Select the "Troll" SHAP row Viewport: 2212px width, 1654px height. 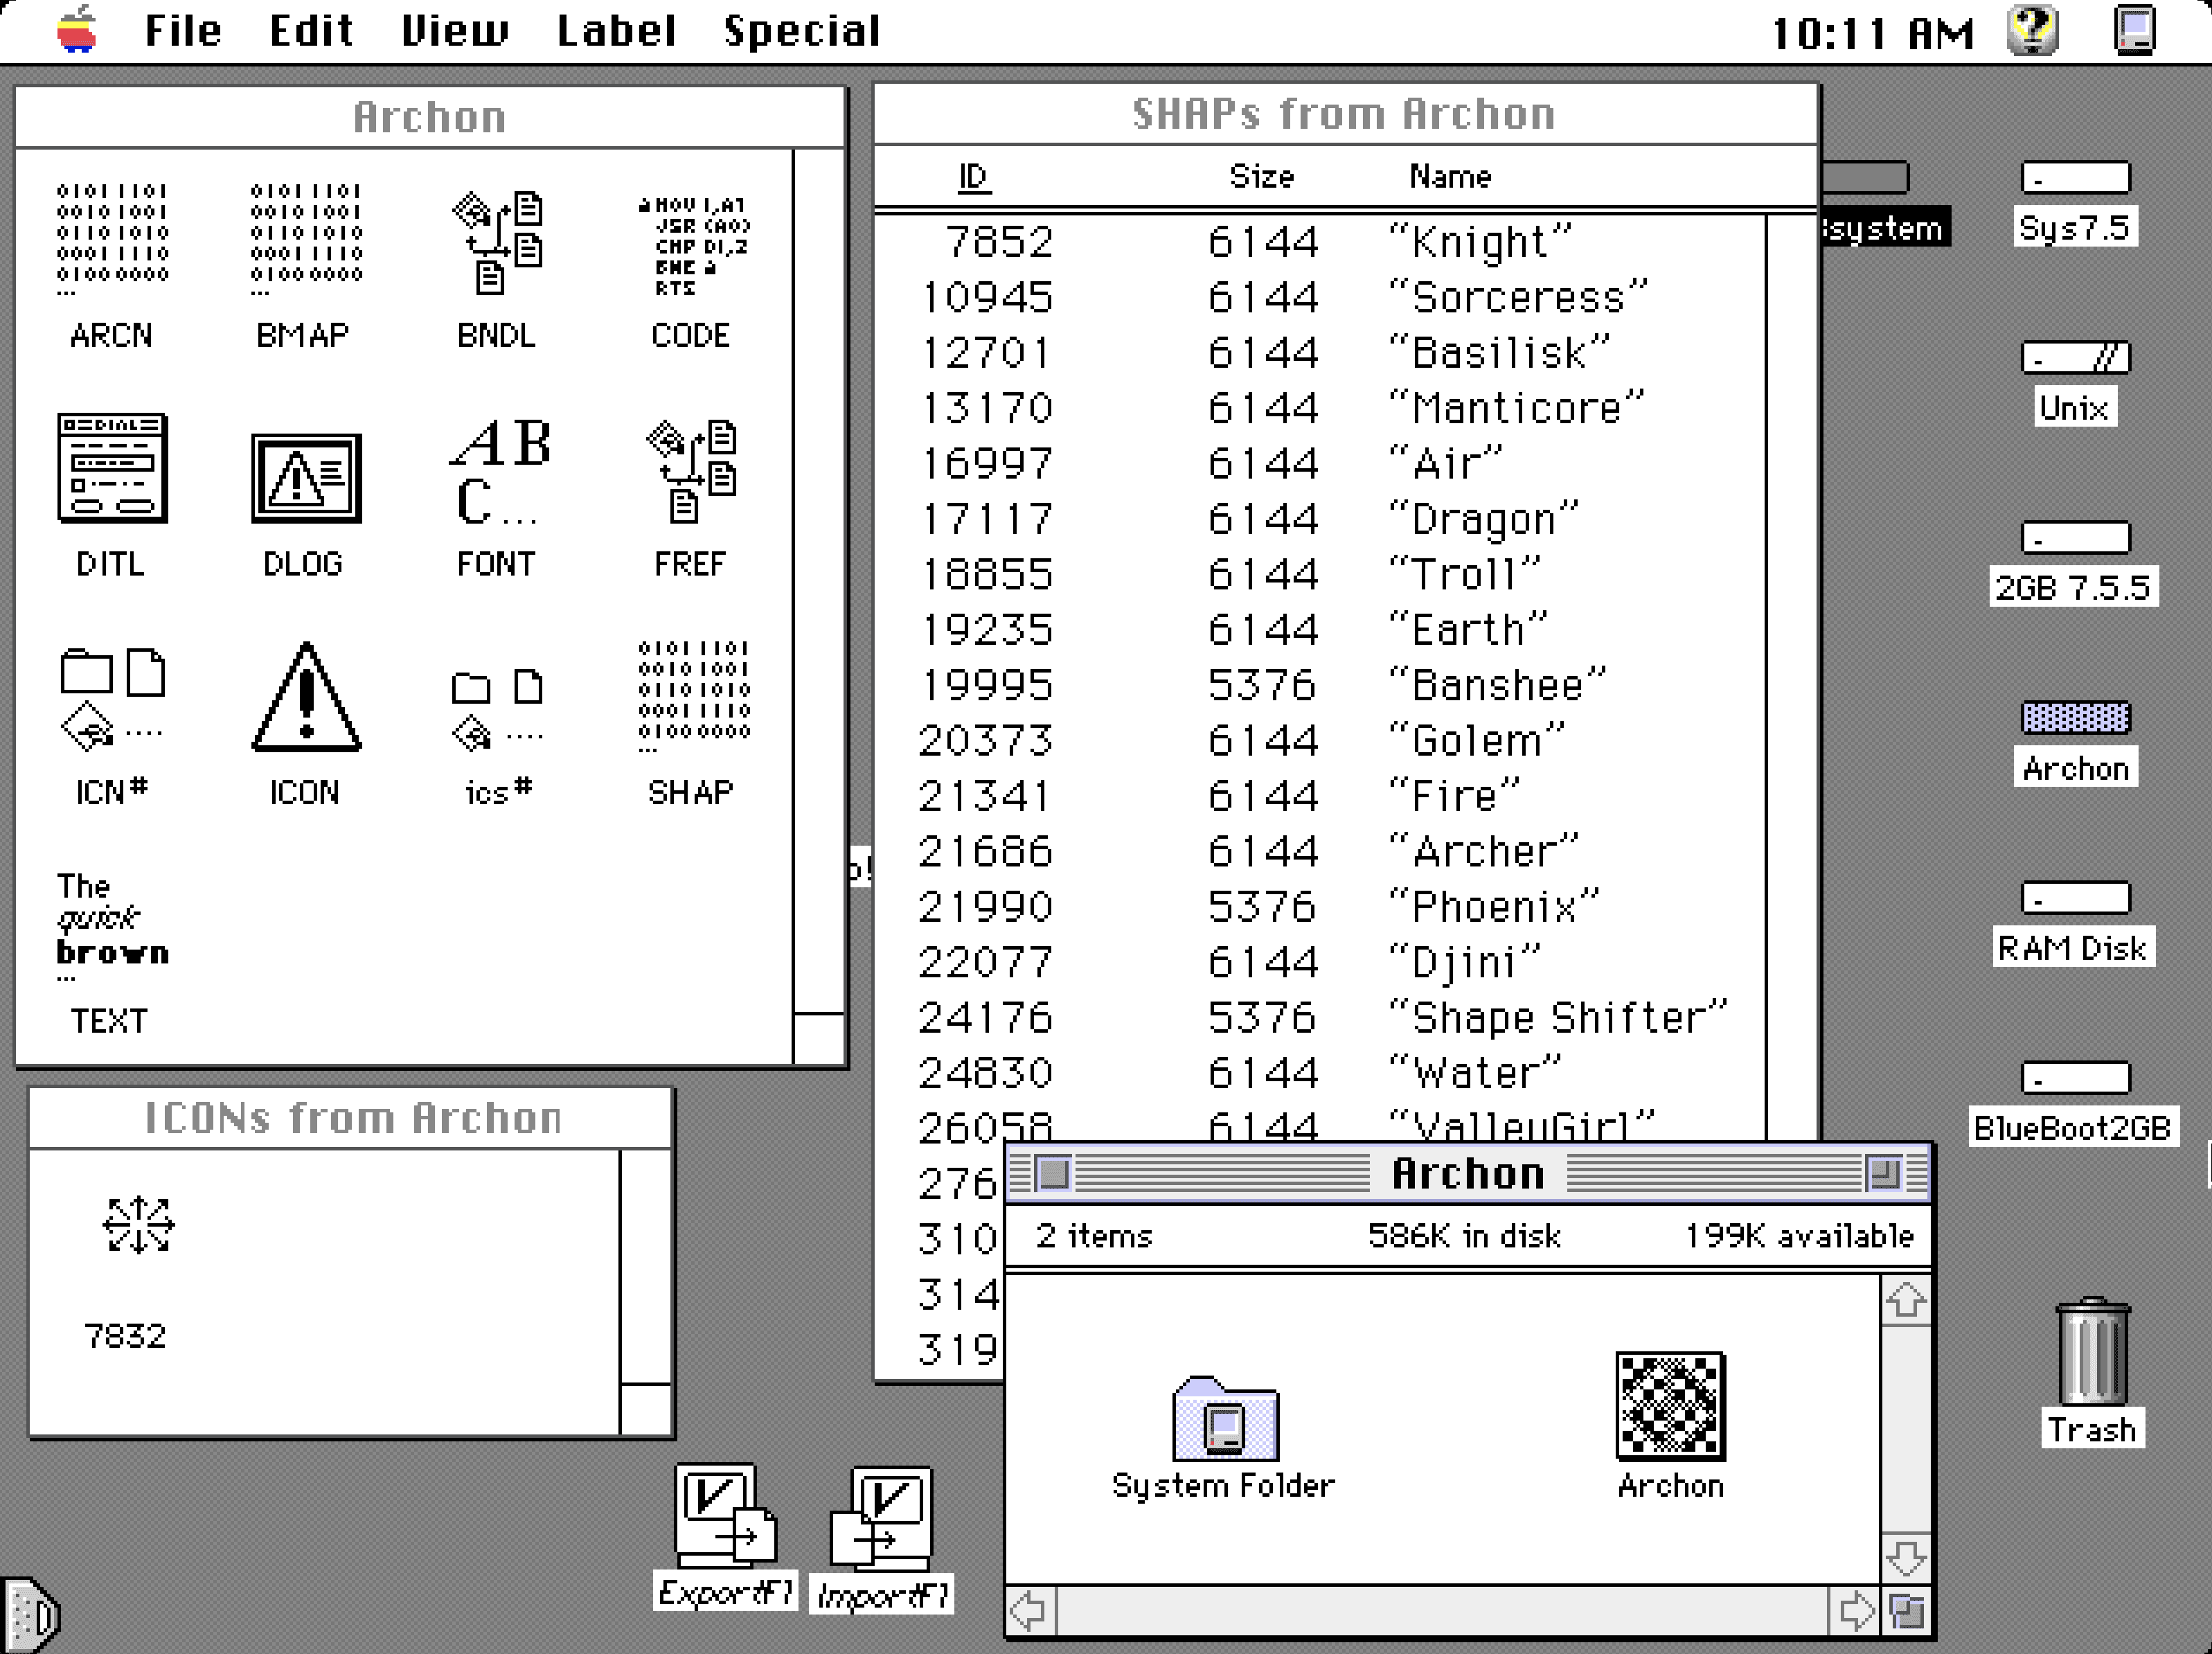click(x=1320, y=574)
